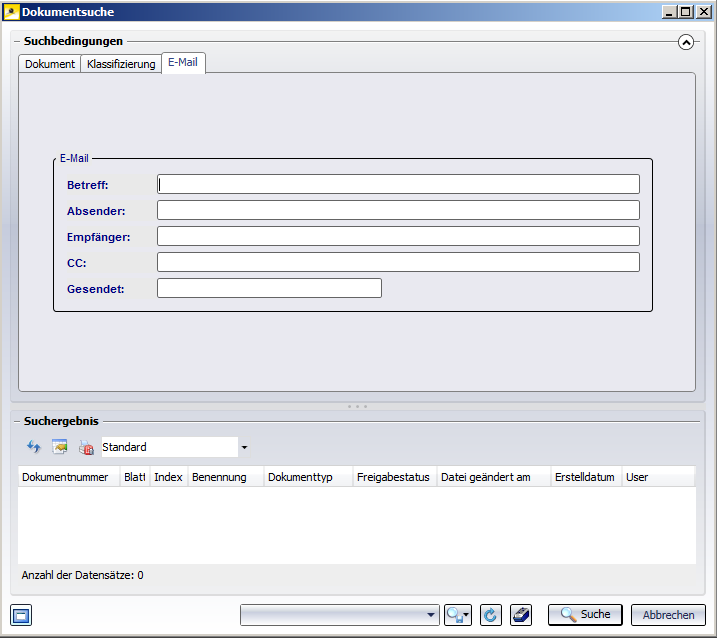
Task: Cancel with the Abbrechen button
Action: [668, 615]
